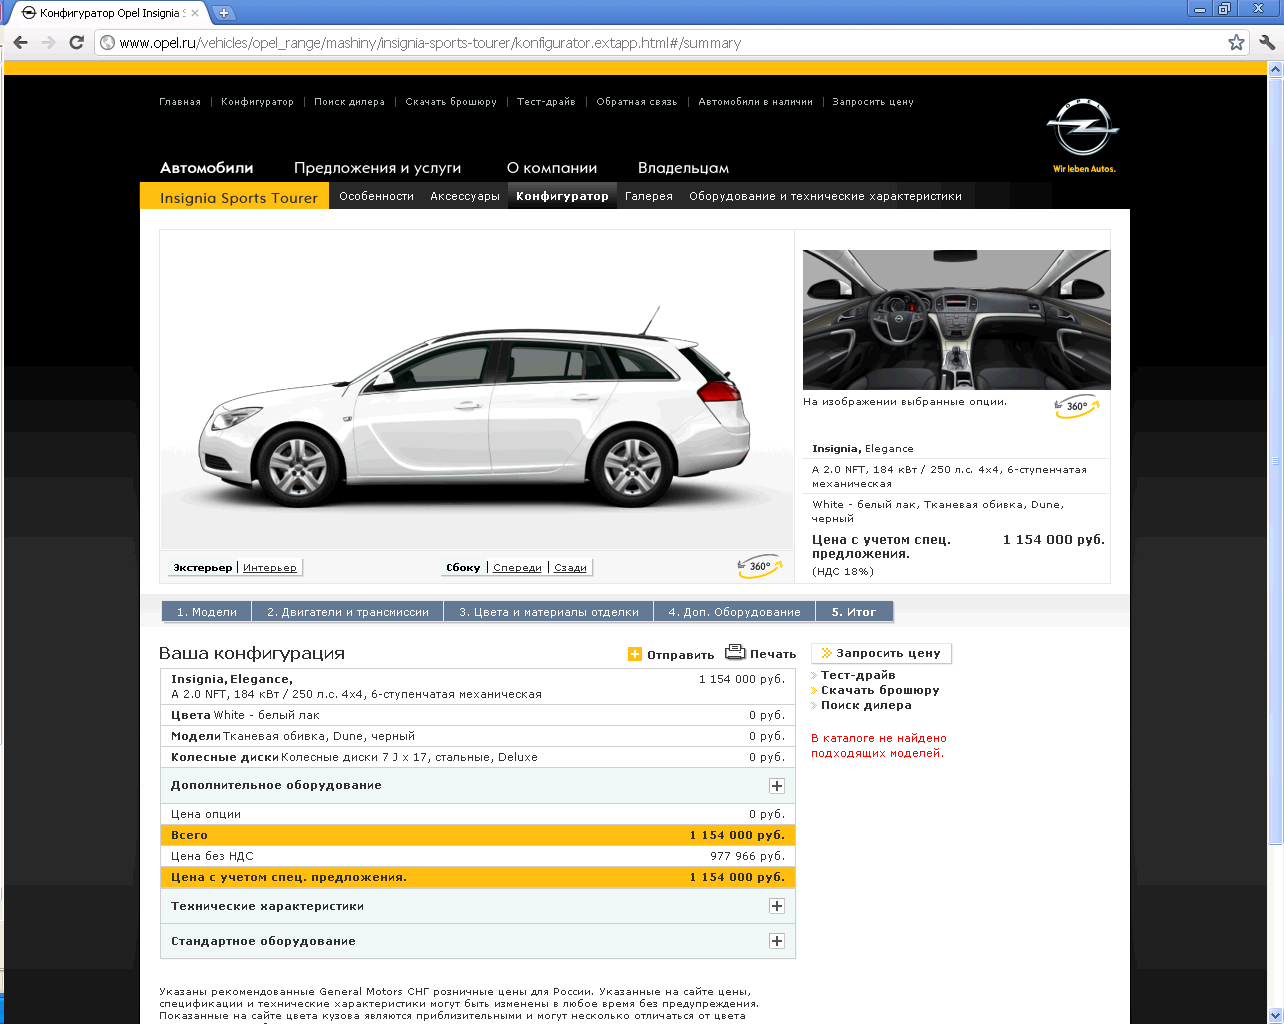
Task: Expand Стандартное оборудование section
Action: point(777,941)
